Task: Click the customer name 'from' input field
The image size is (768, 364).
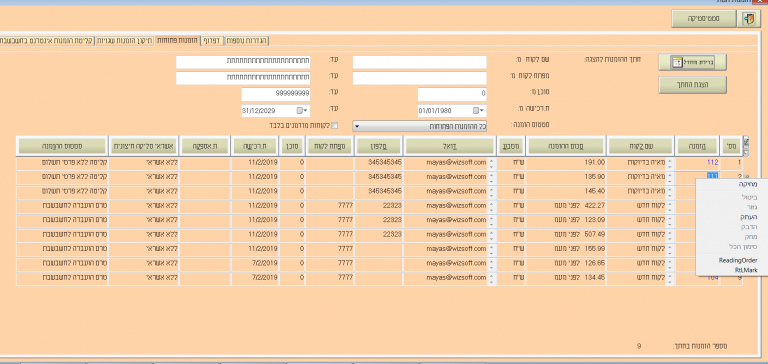Action: [420, 62]
